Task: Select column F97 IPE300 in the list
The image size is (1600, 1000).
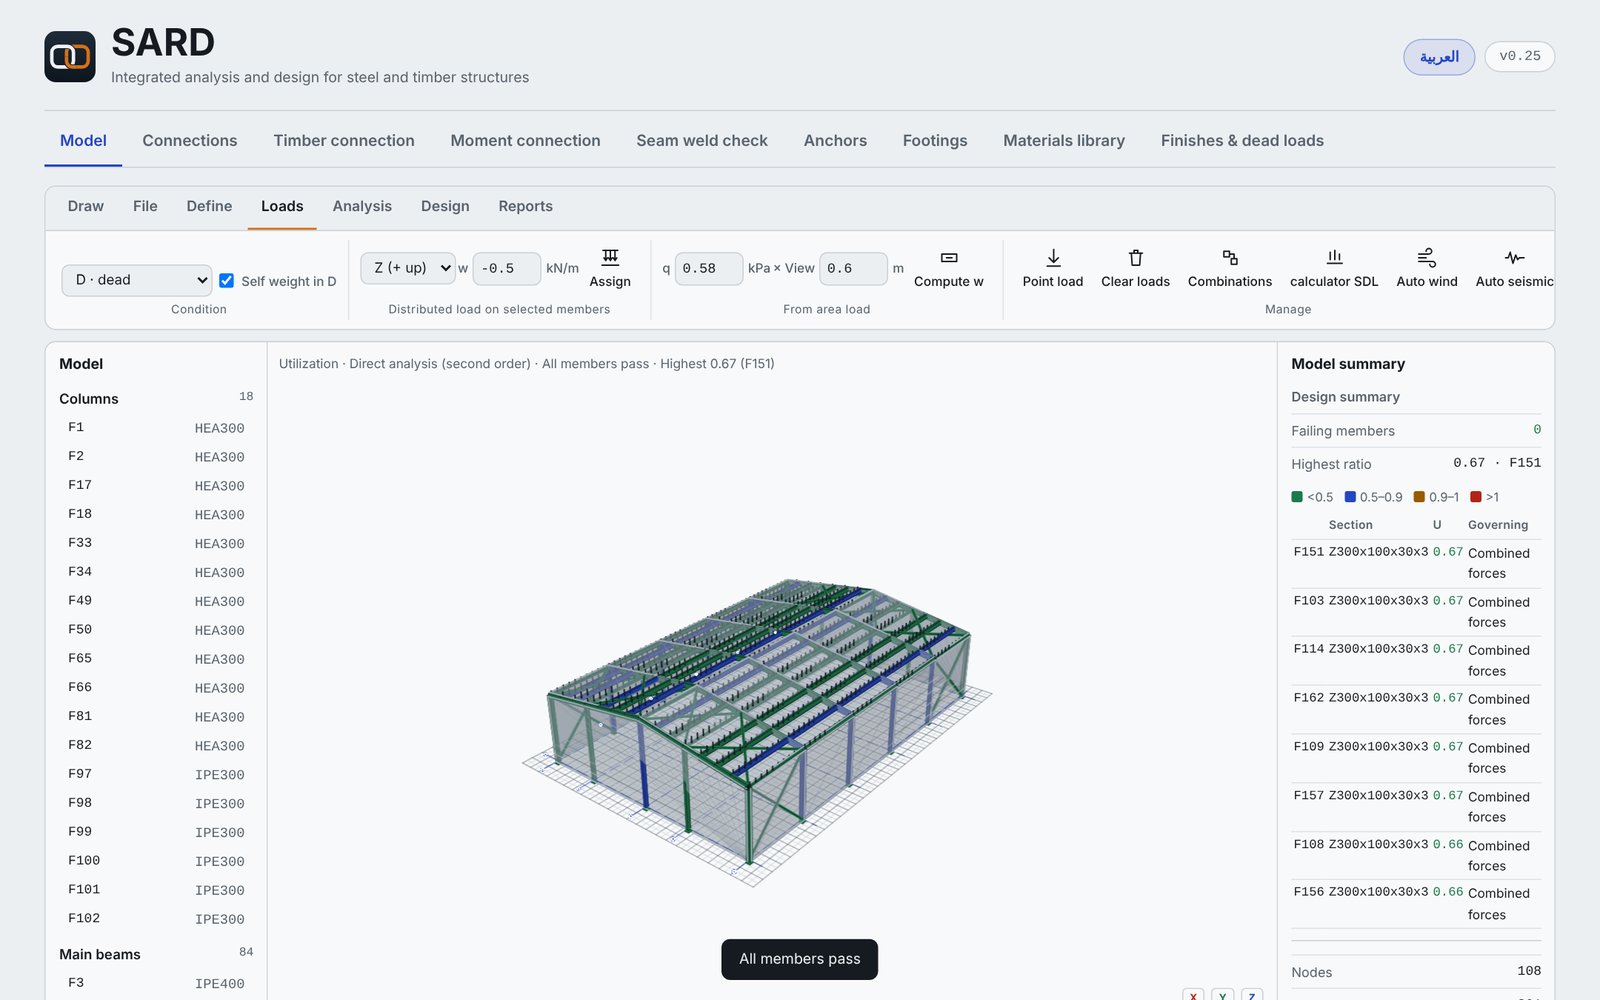Action: (156, 775)
